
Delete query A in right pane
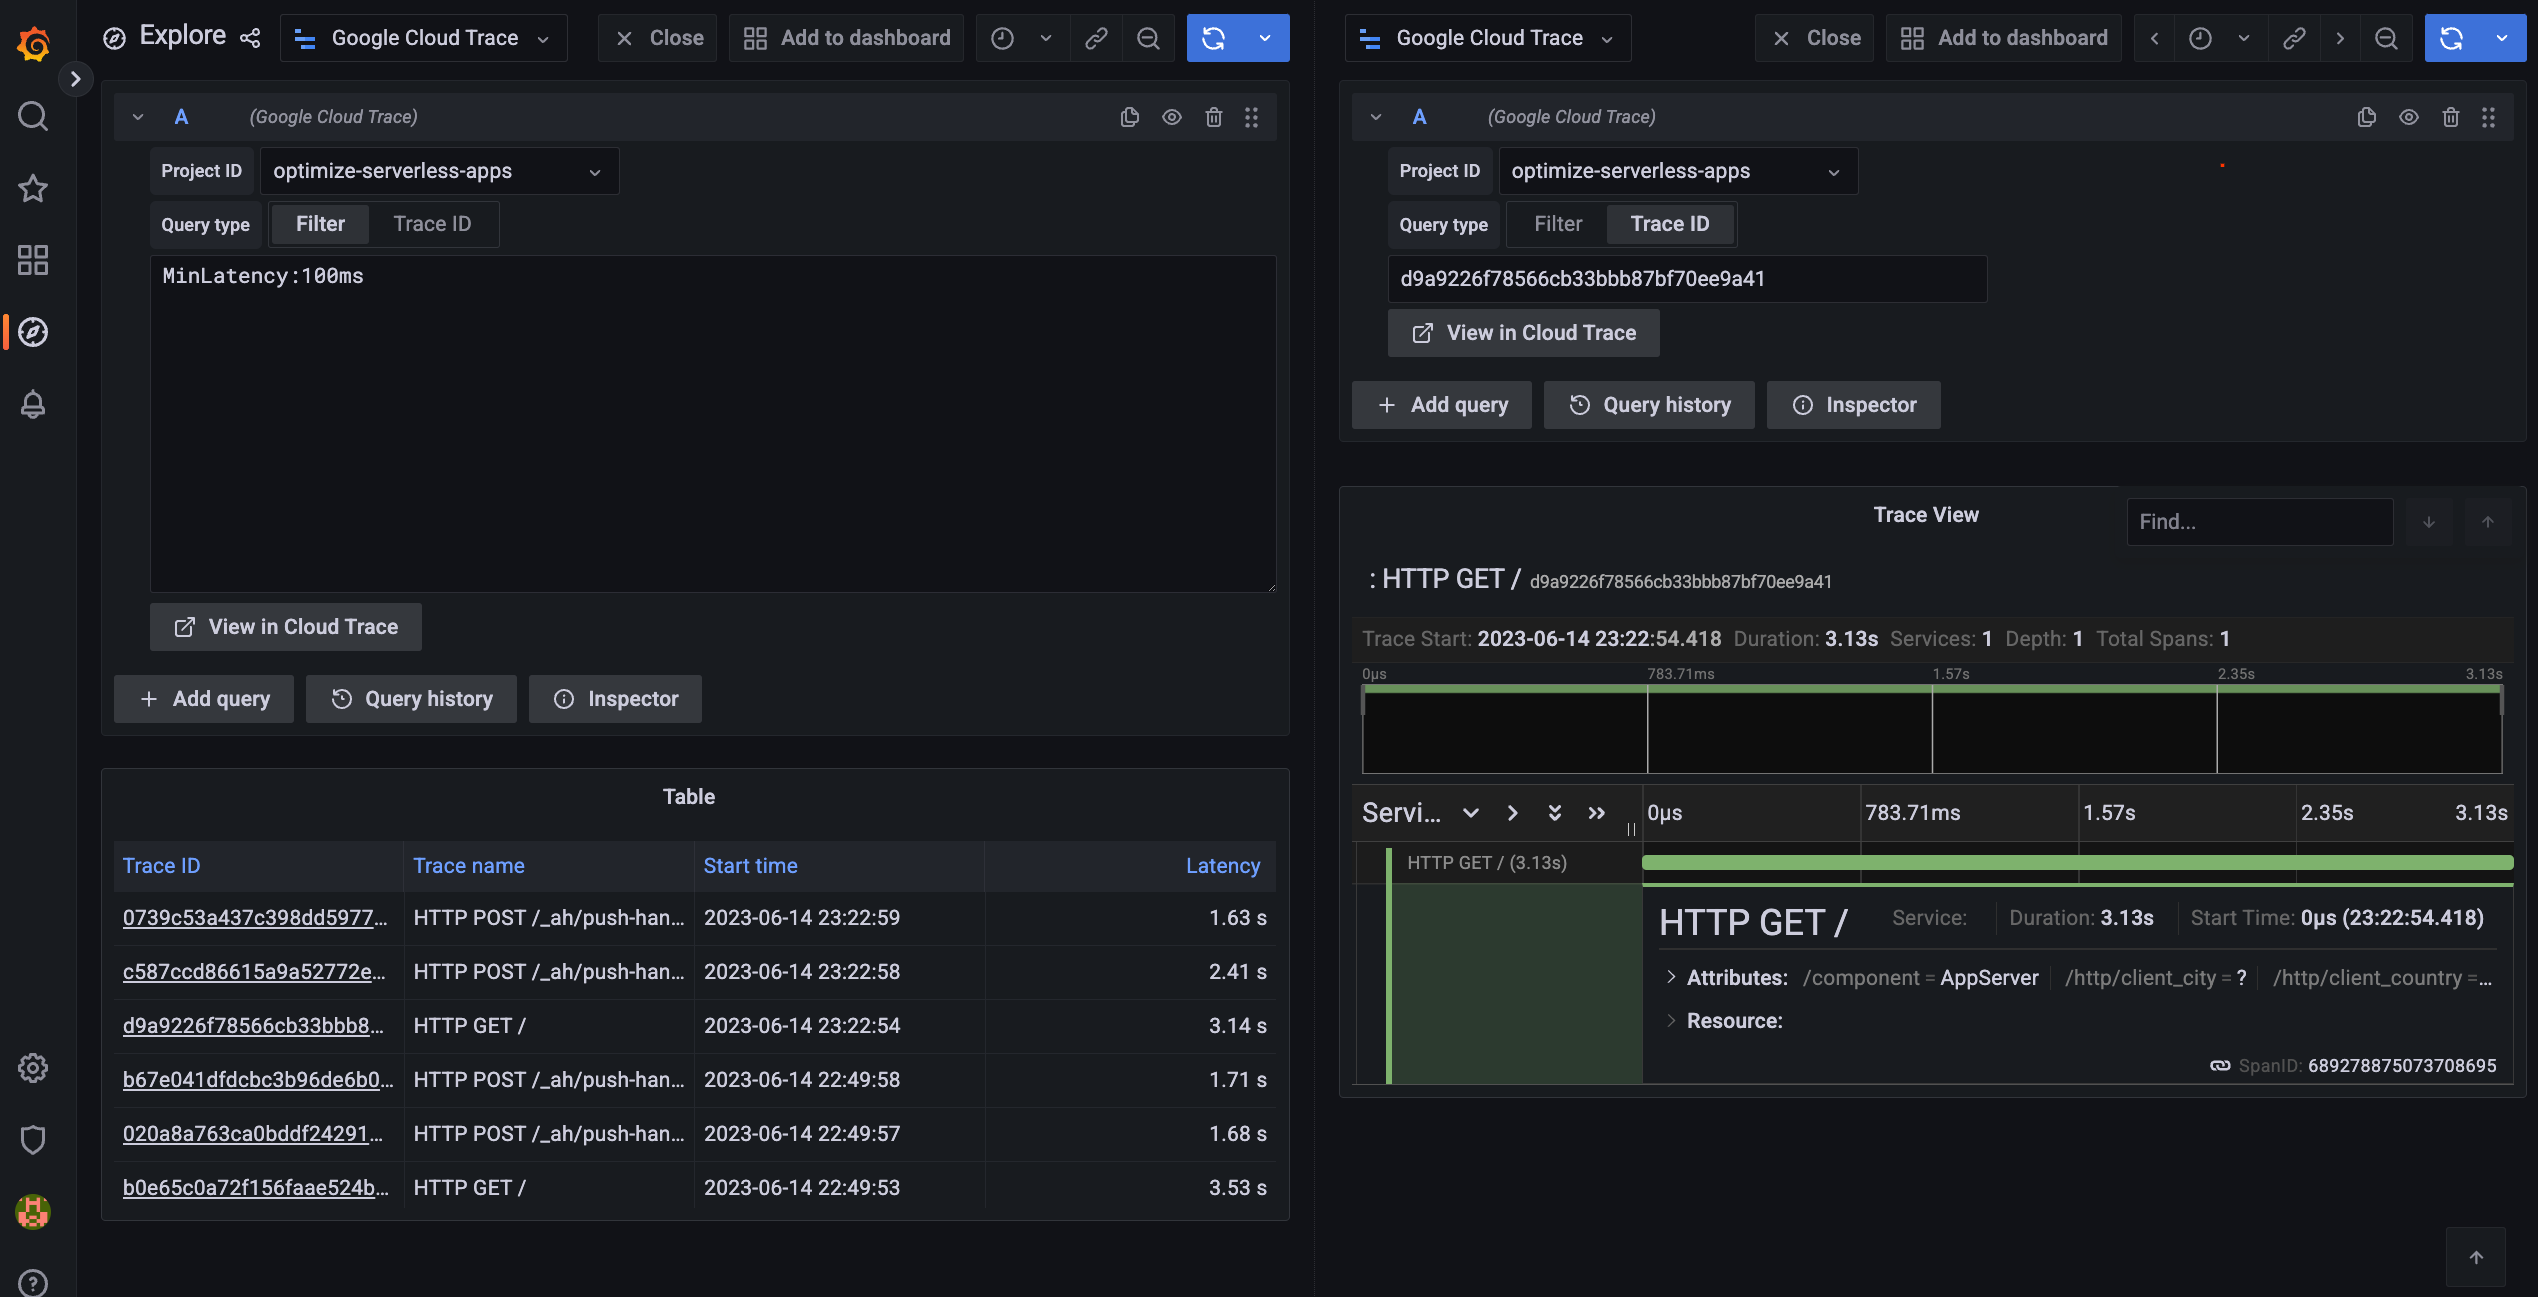pyautogui.click(x=2450, y=117)
